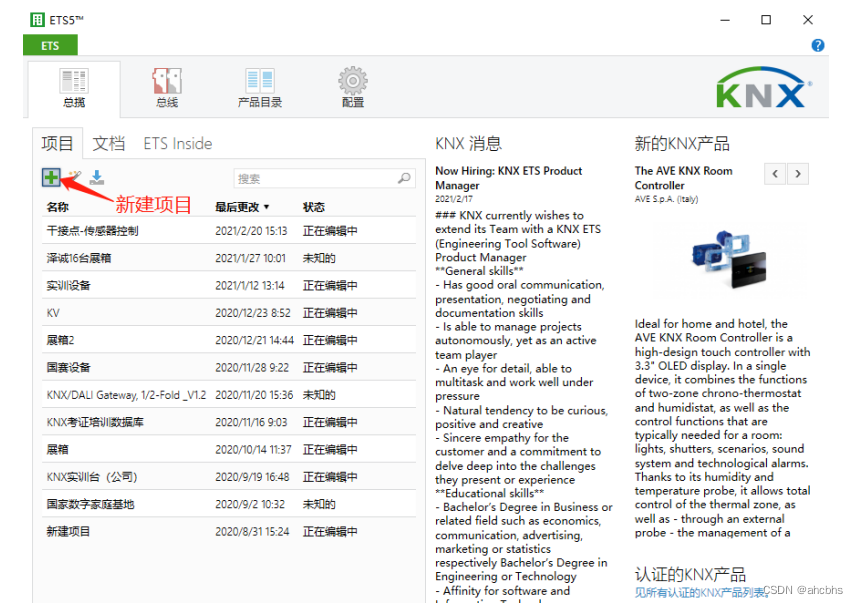Click date 2020/11/20 15:36 cell
The image size is (858, 604).
pos(254,395)
